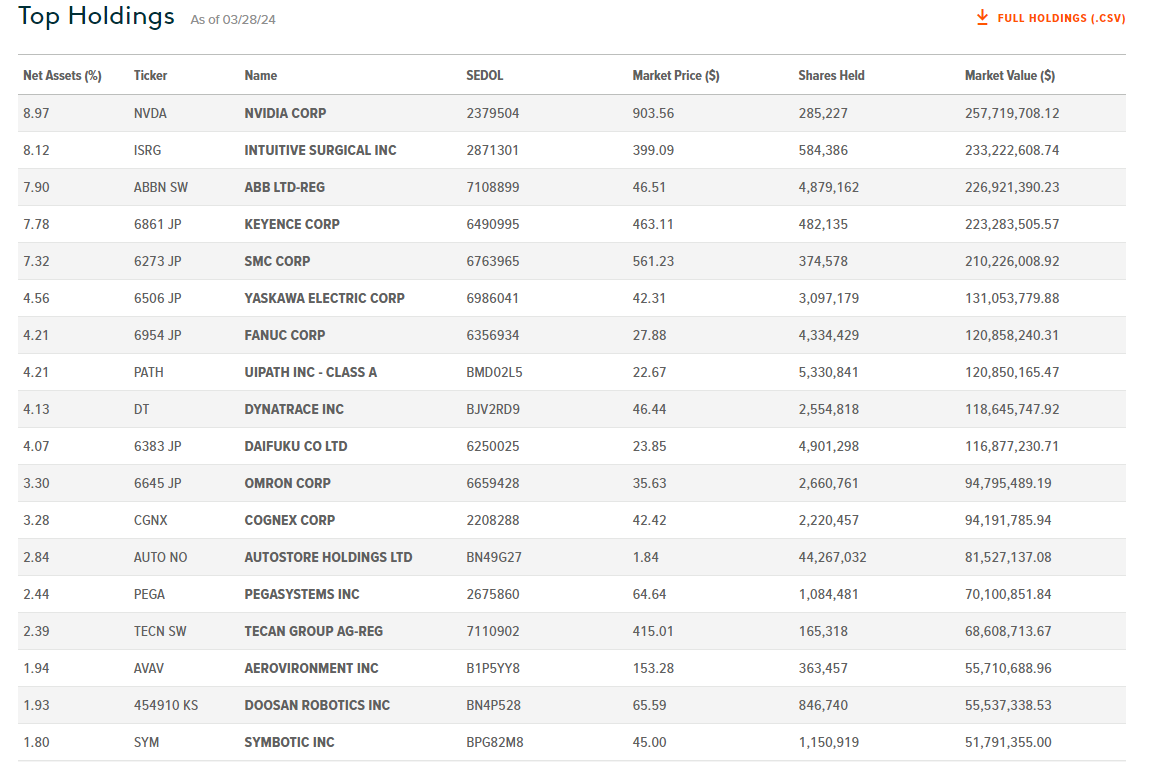Click SEDOL value BJV2RD9
The image size is (1157, 762).
(493, 409)
